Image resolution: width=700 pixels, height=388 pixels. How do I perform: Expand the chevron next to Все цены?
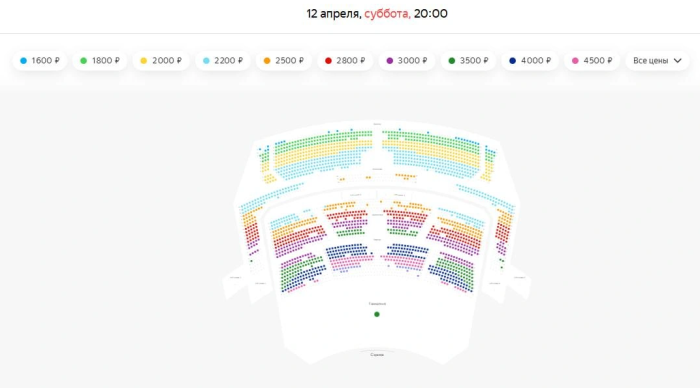click(x=678, y=61)
